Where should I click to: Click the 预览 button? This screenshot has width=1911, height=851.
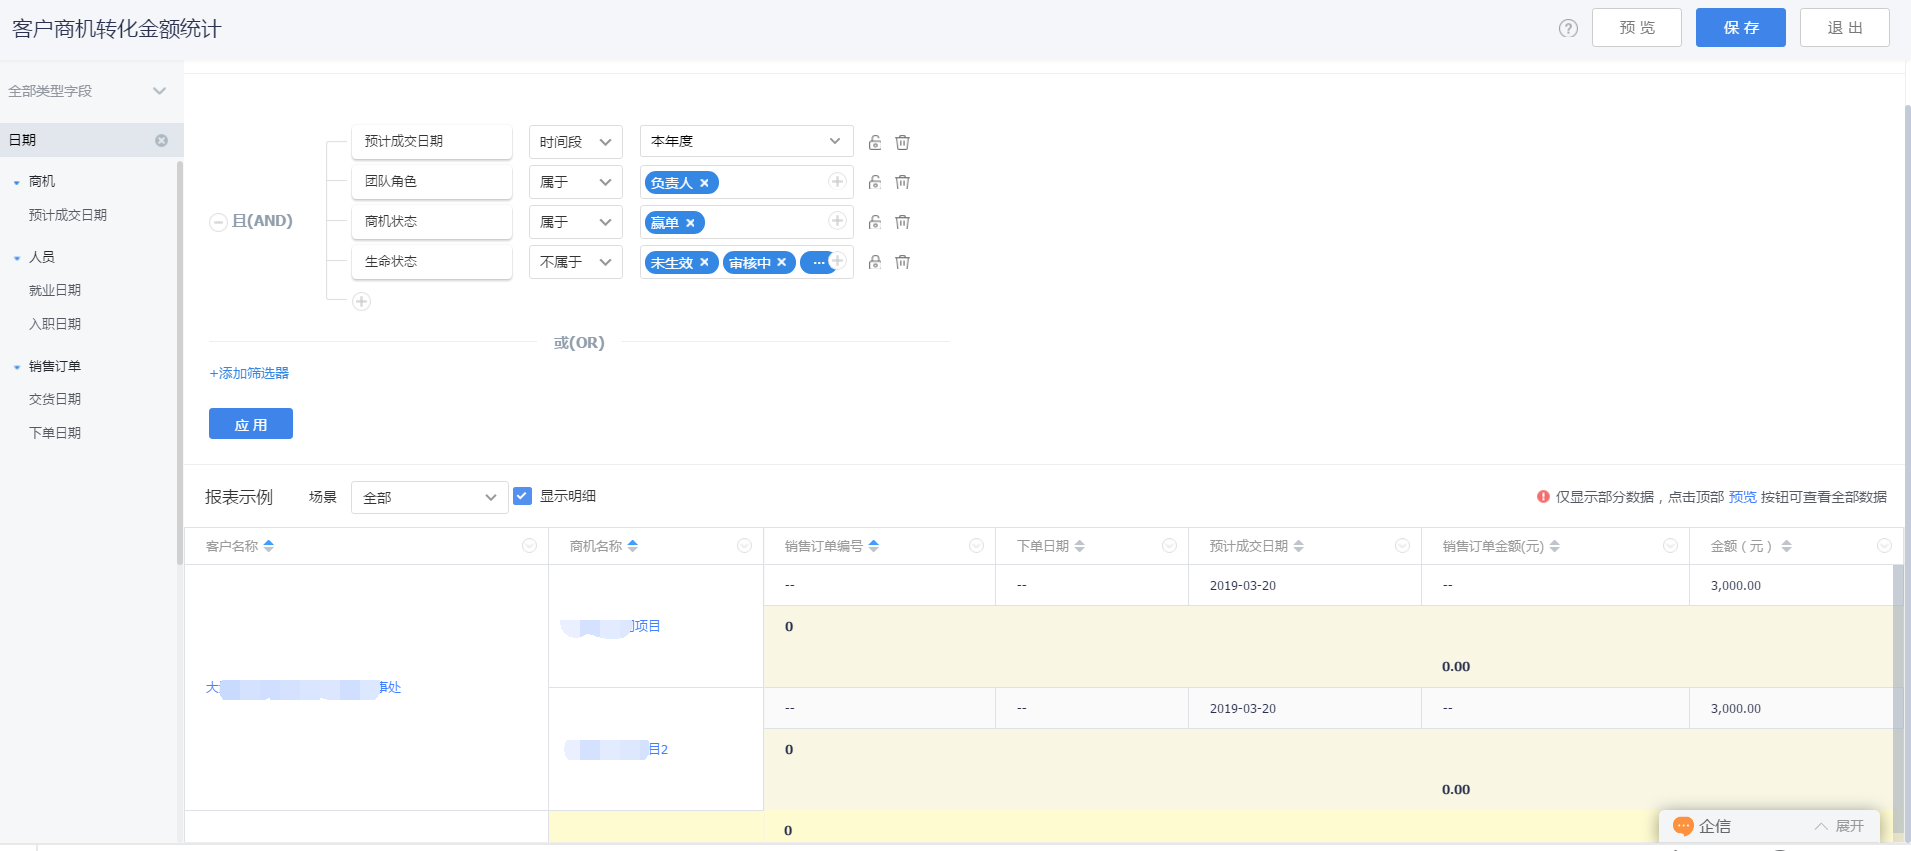1637,28
